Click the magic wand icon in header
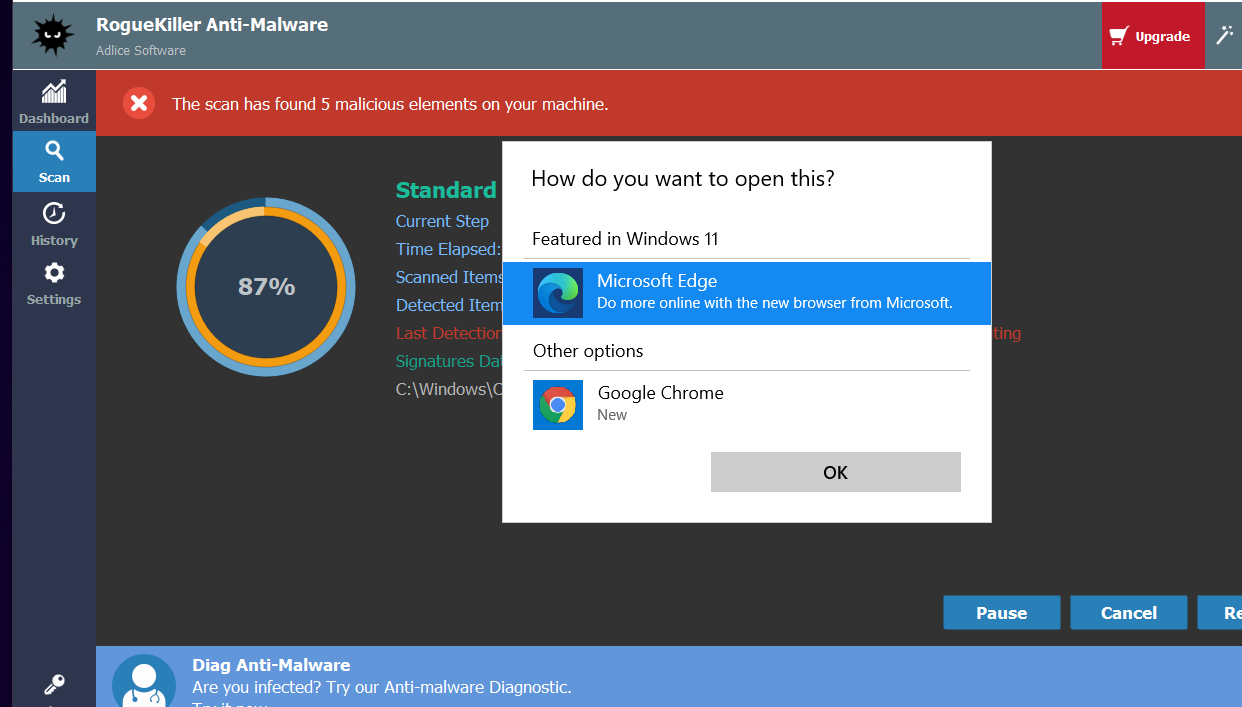Viewport: 1242px width, 707px height. coord(1224,35)
